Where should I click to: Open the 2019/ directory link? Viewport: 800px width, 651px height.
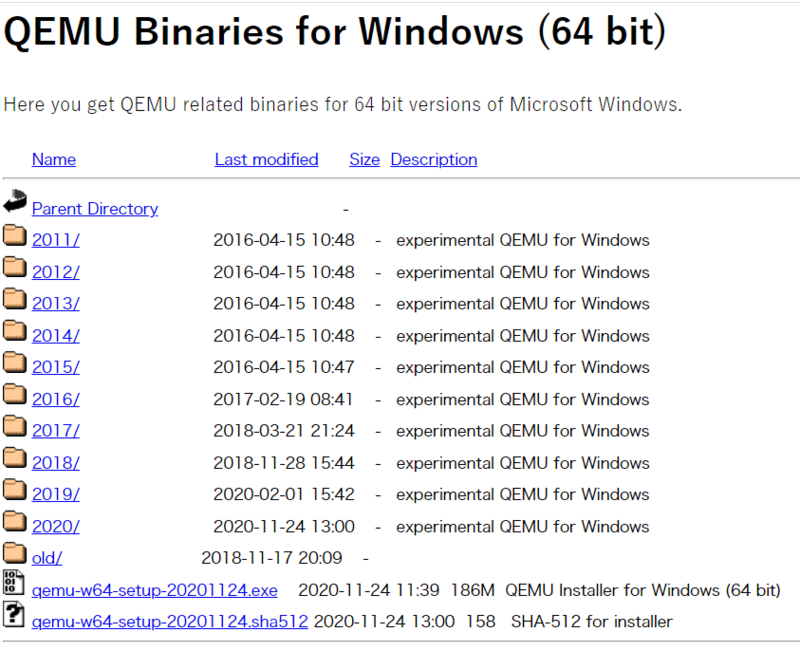click(x=56, y=494)
